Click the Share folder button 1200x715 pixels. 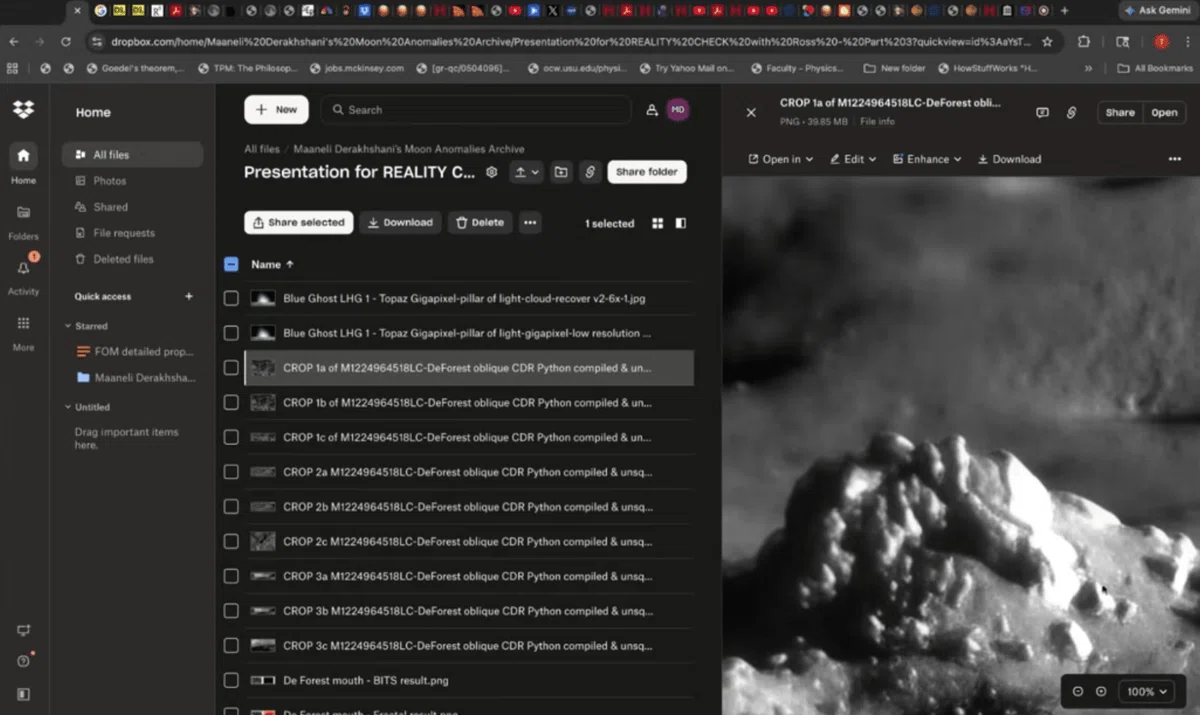click(x=647, y=172)
